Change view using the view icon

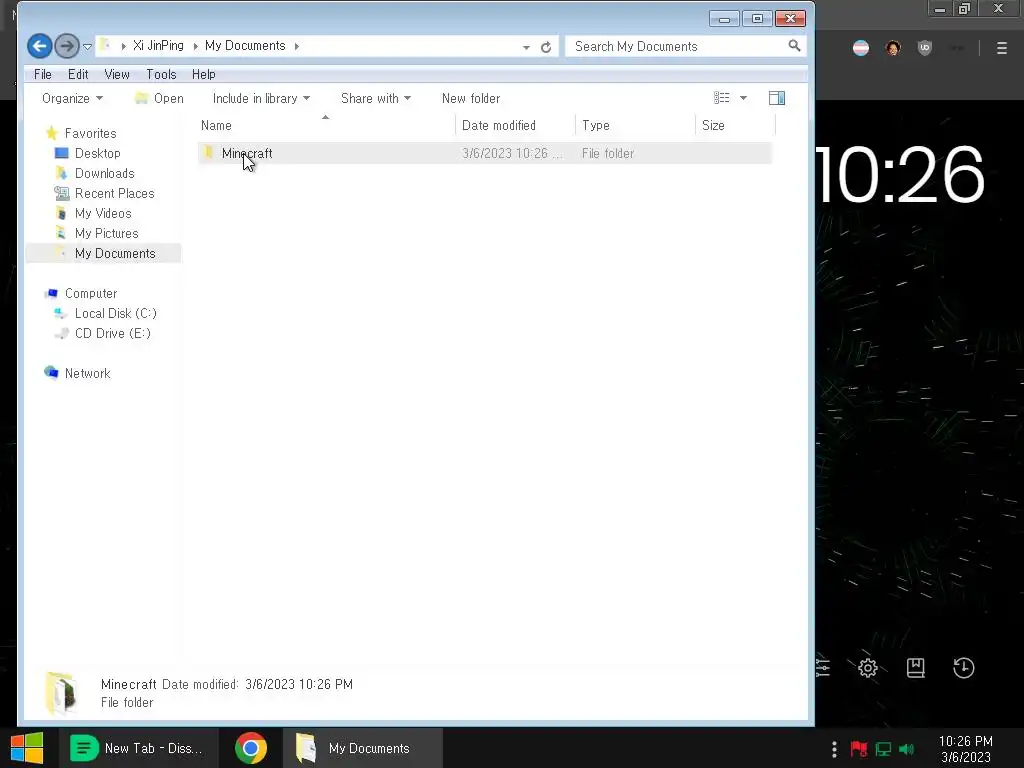point(722,98)
